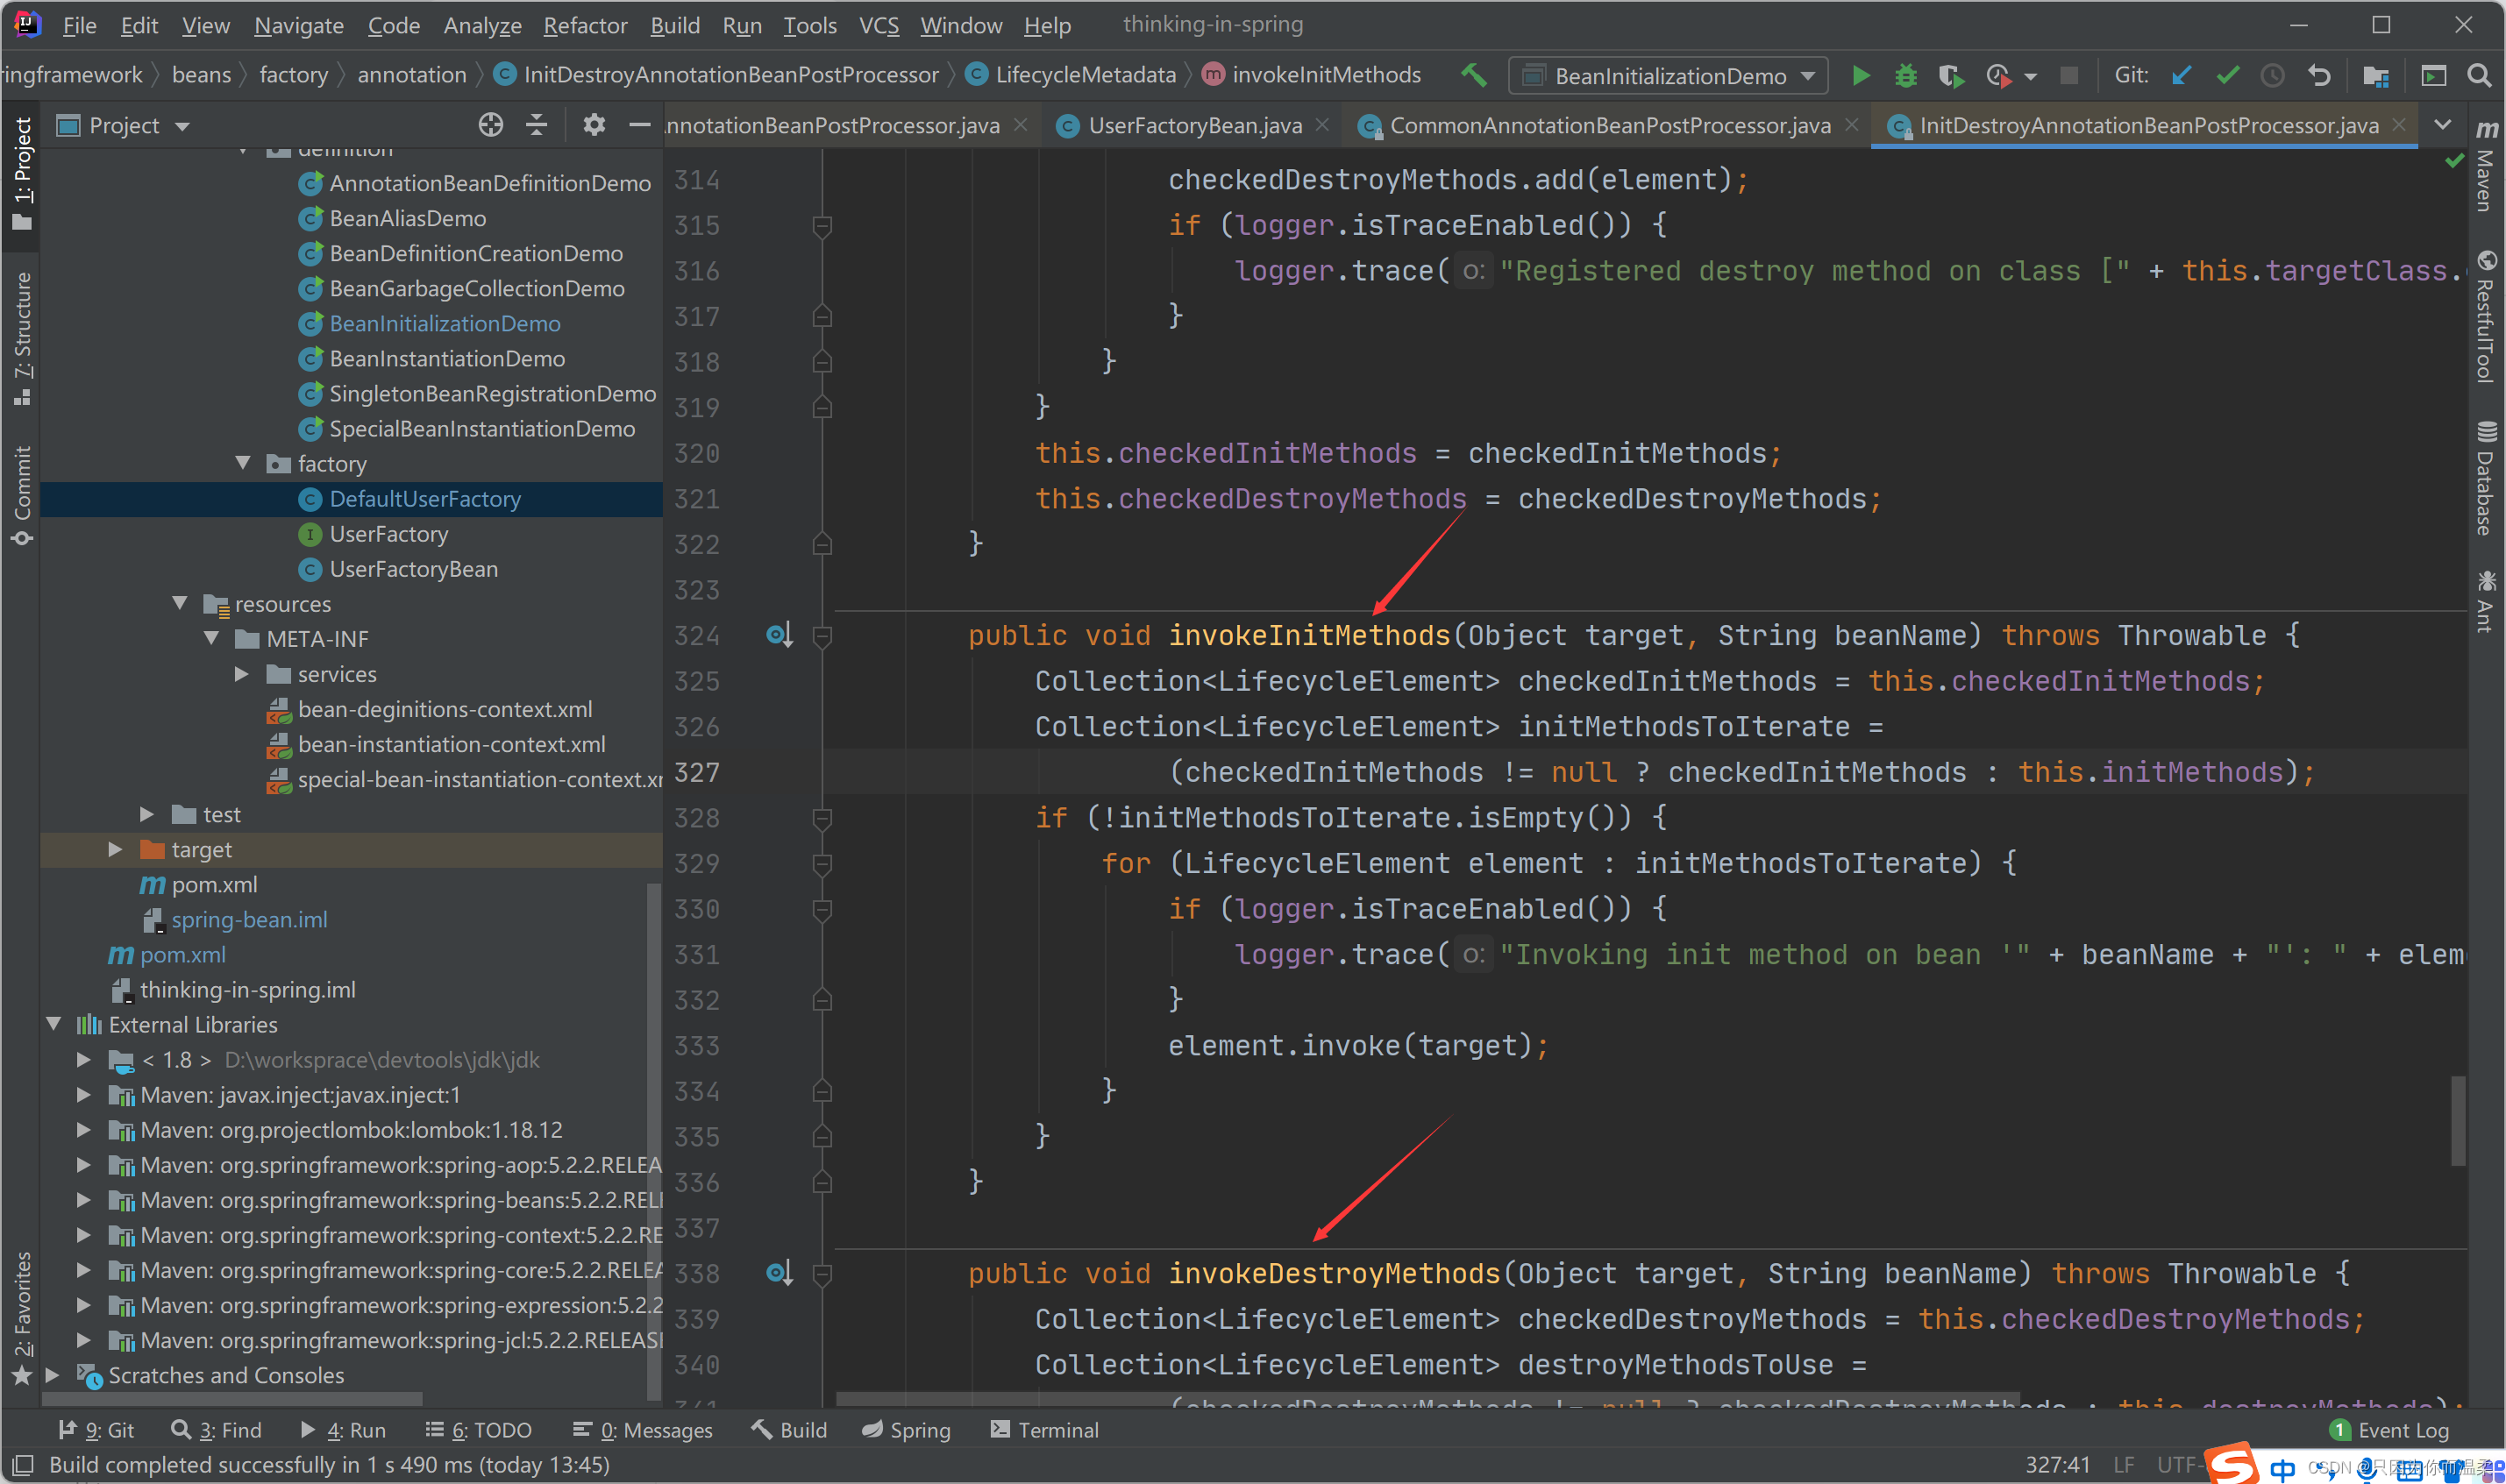Open Project panel settings gear
Viewport: 2506px width, 1484px height.
[594, 125]
